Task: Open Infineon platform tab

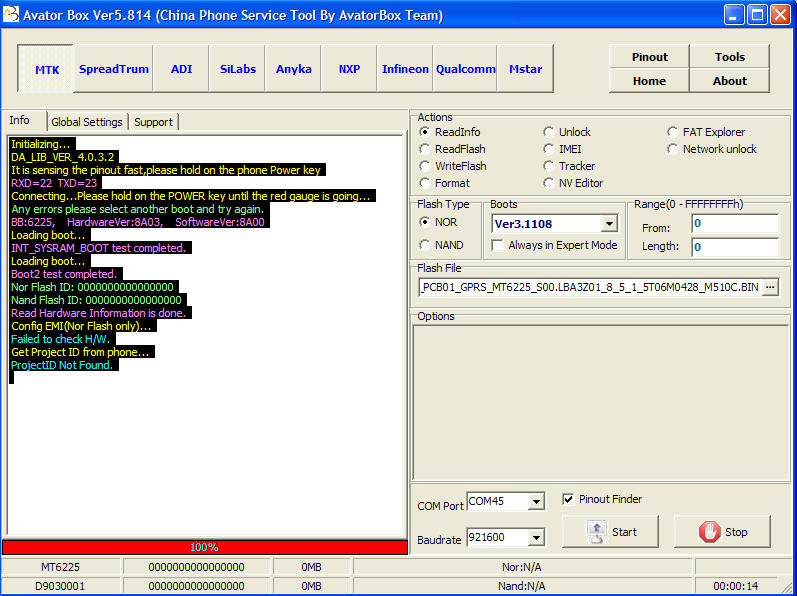Action: [x=405, y=69]
